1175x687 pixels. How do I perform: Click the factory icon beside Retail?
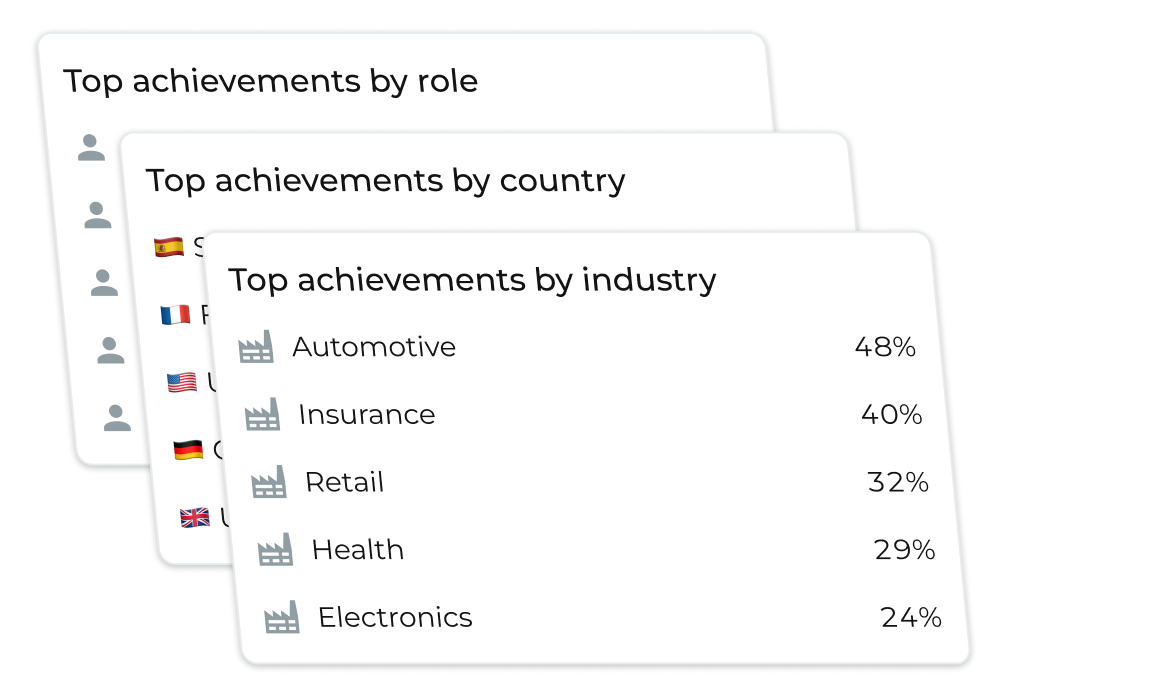[x=268, y=482]
